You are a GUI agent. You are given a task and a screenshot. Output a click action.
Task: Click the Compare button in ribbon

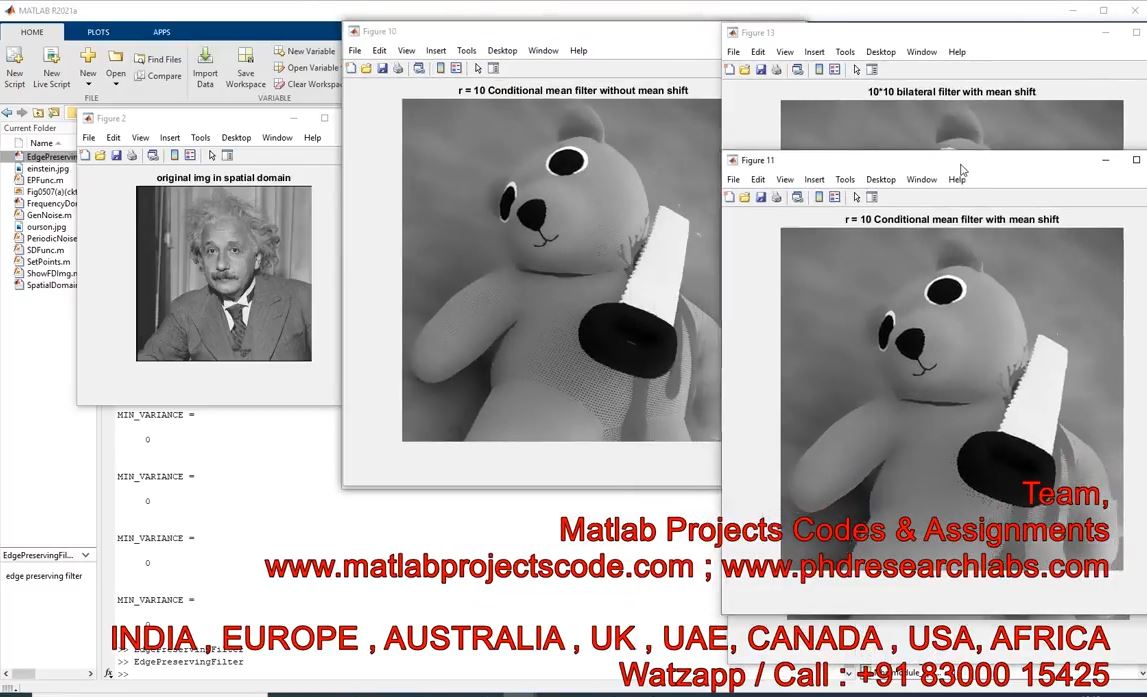coord(158,76)
